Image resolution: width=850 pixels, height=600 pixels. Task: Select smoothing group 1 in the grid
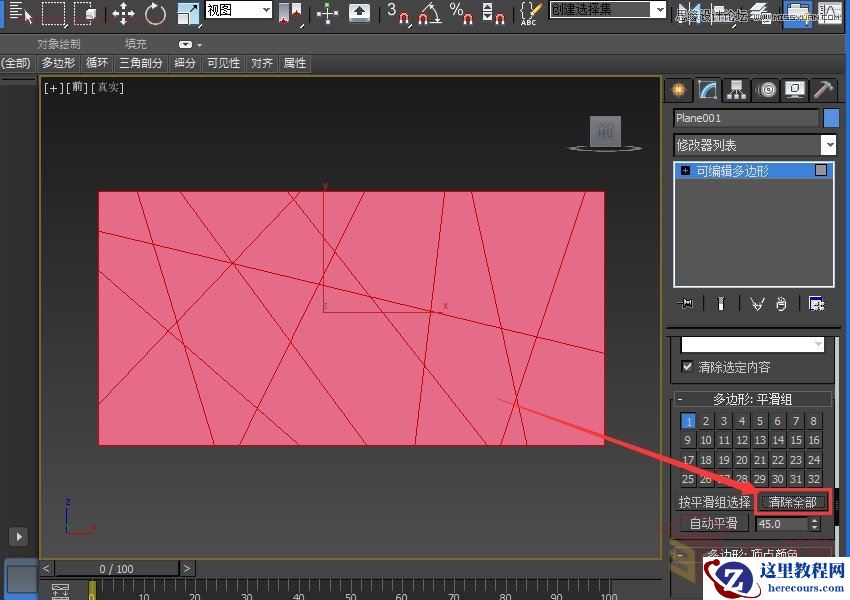[x=689, y=421]
